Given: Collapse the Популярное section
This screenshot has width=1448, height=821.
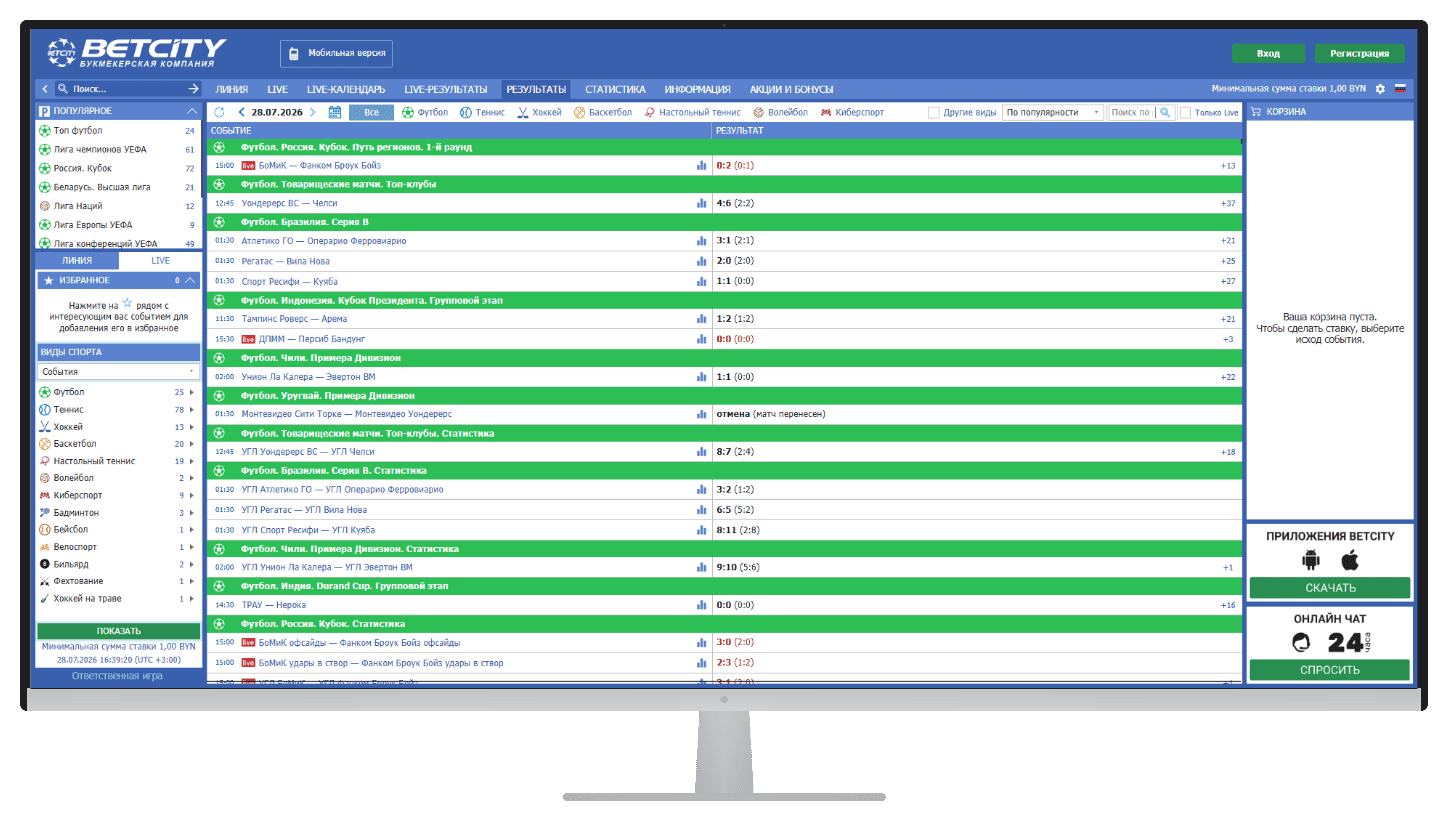Looking at the screenshot, I should coord(192,111).
